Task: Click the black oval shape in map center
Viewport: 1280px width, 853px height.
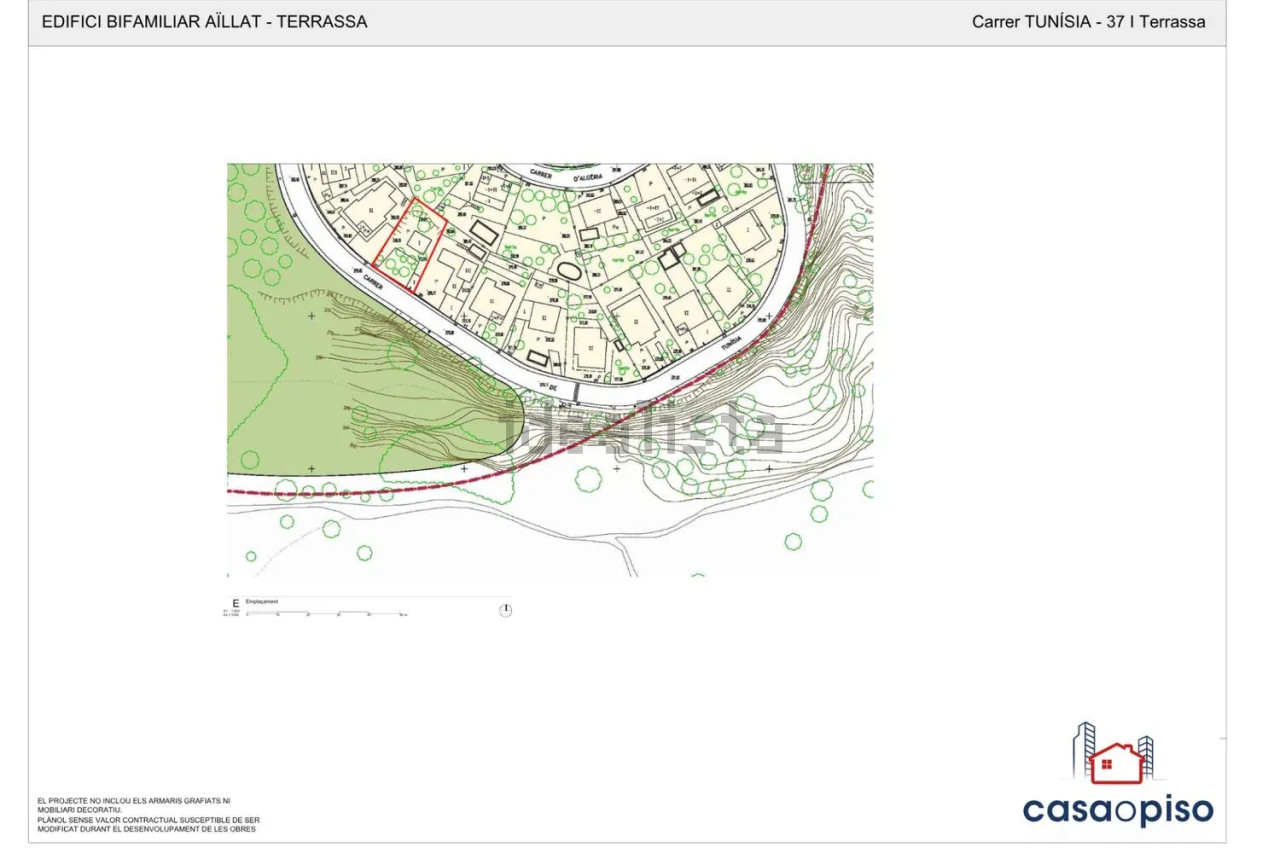Action: pyautogui.click(x=568, y=270)
